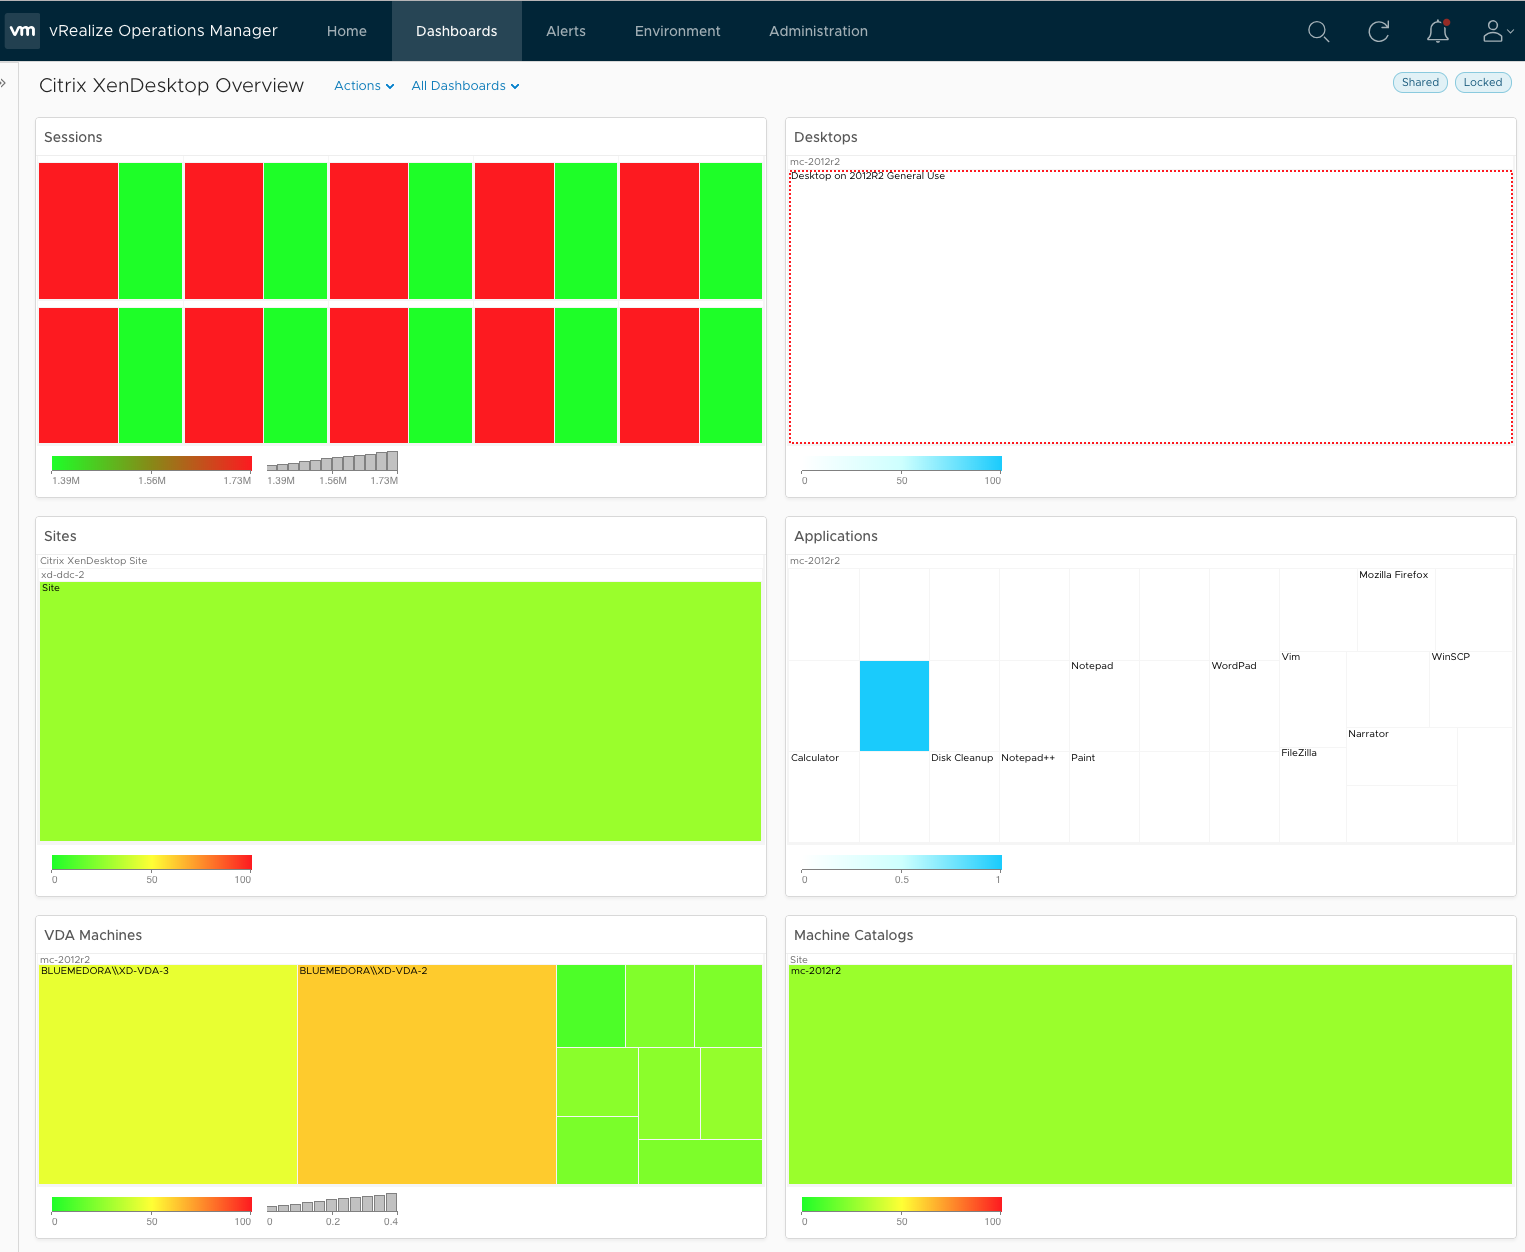Select the green Site tile under xd-ddc-2
1525x1252 pixels.
(400, 711)
